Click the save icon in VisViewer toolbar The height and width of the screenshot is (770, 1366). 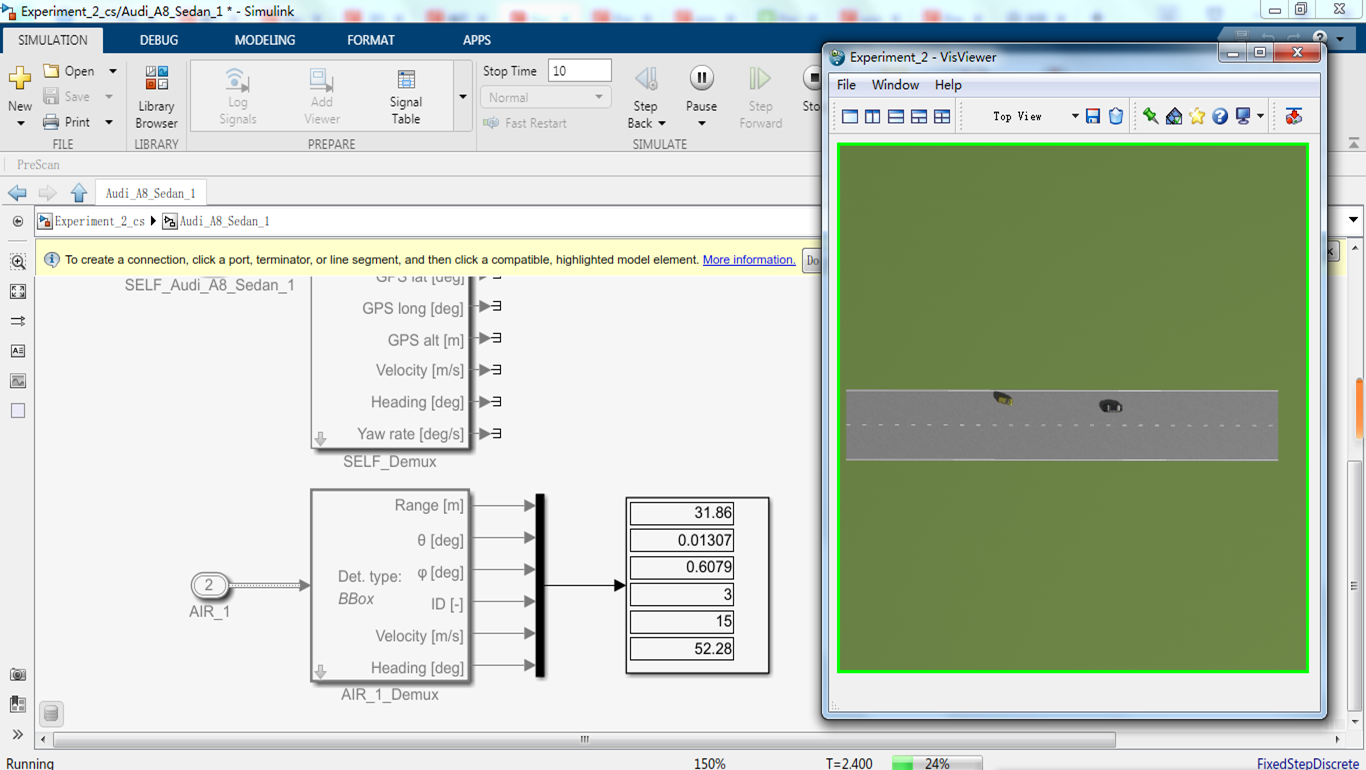pos(1093,117)
